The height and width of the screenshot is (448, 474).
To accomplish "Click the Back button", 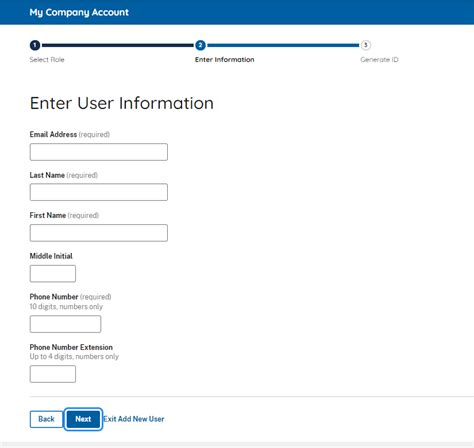I will coord(46,419).
